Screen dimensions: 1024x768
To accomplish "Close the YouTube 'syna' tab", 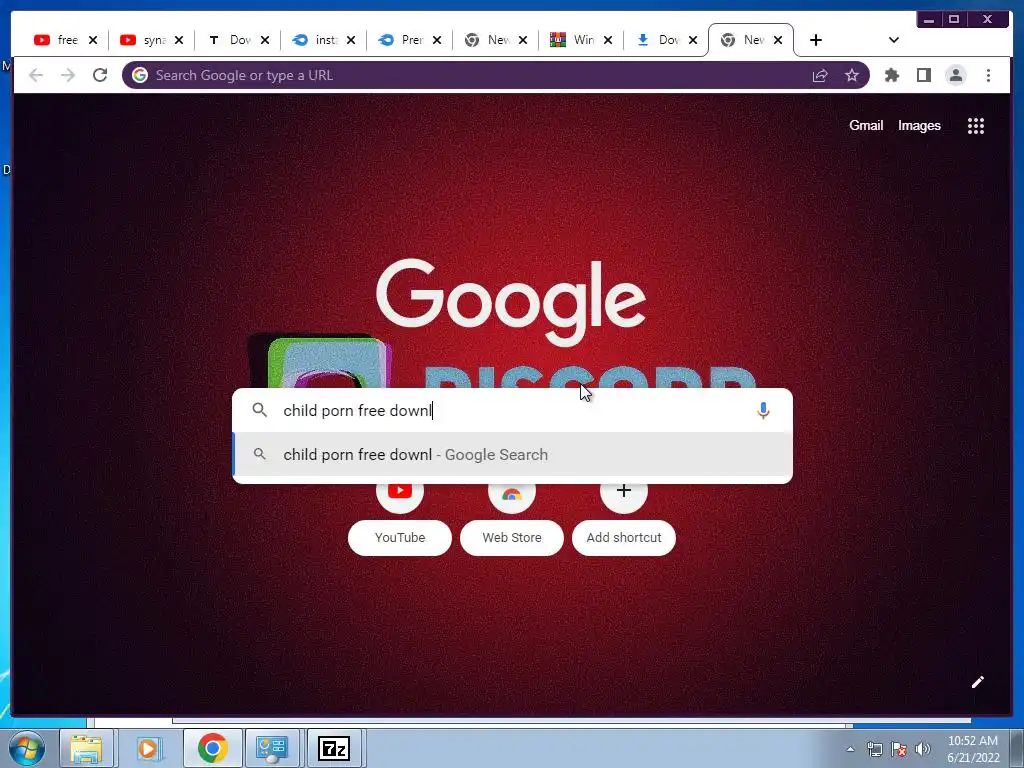I will pos(179,40).
